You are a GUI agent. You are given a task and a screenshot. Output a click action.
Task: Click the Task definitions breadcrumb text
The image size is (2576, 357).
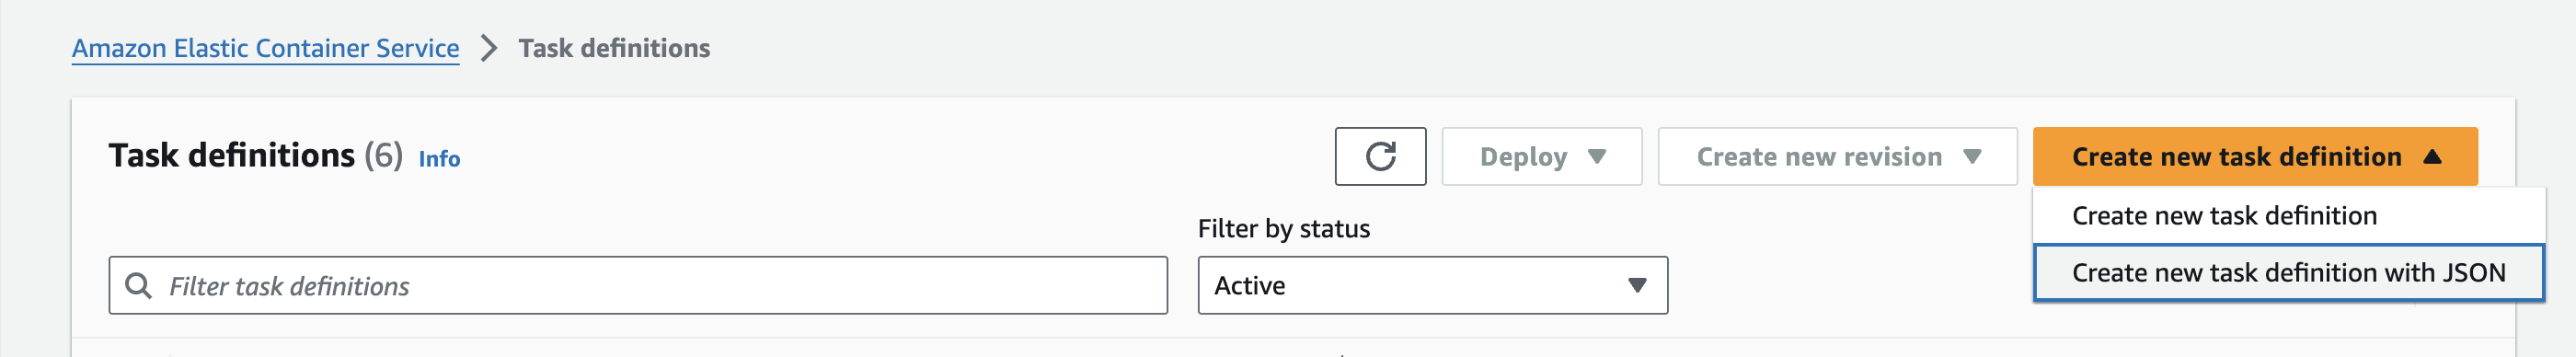pyautogui.click(x=614, y=48)
